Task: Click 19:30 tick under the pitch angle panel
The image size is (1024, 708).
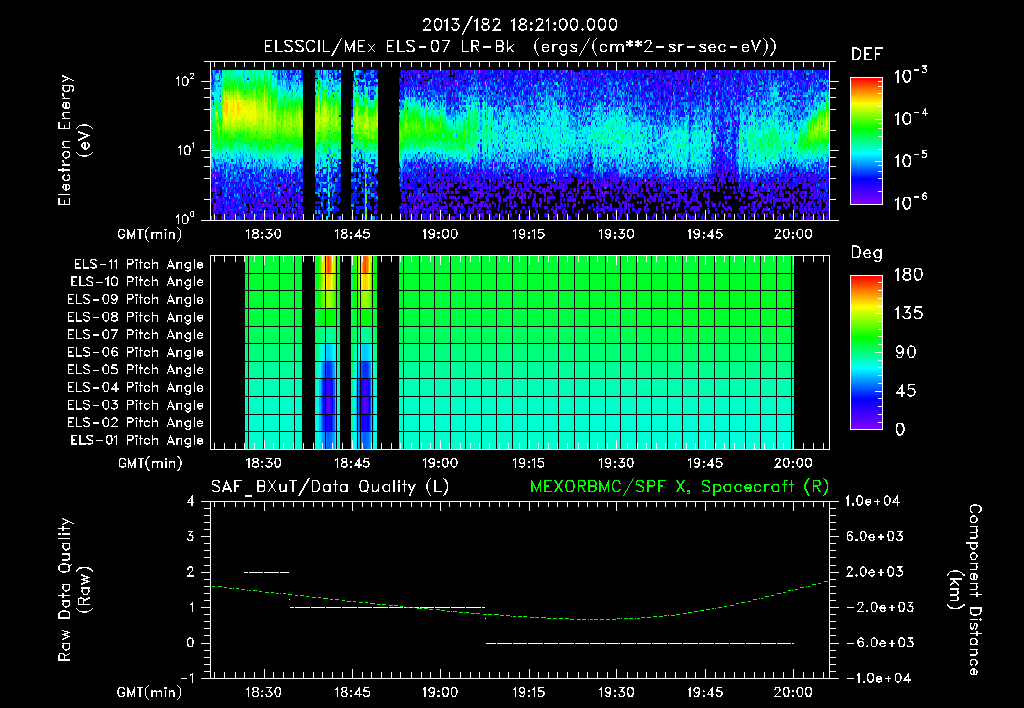Action: tap(616, 464)
